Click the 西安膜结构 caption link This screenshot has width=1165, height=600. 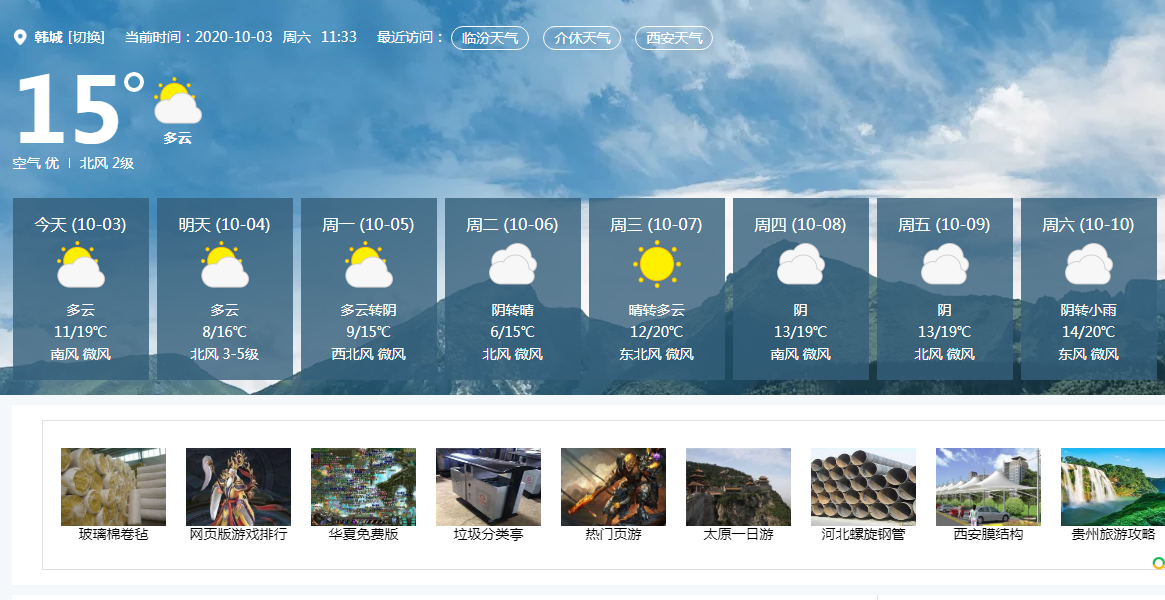point(988,534)
